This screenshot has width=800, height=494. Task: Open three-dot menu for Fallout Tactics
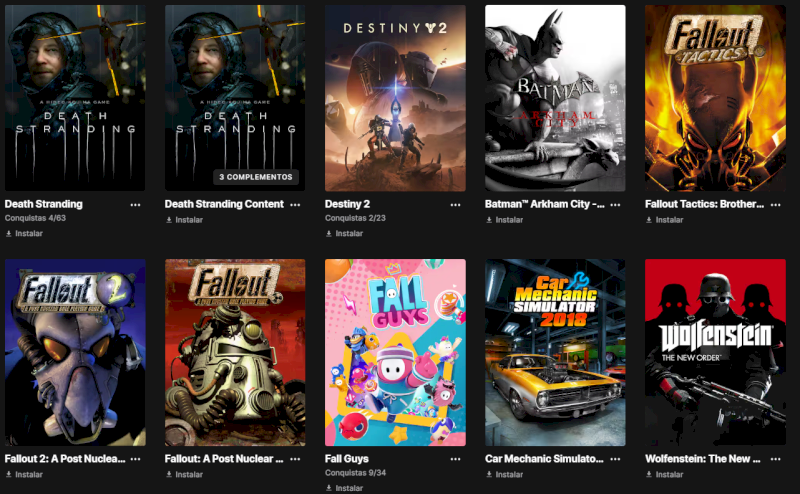pyautogui.click(x=776, y=205)
